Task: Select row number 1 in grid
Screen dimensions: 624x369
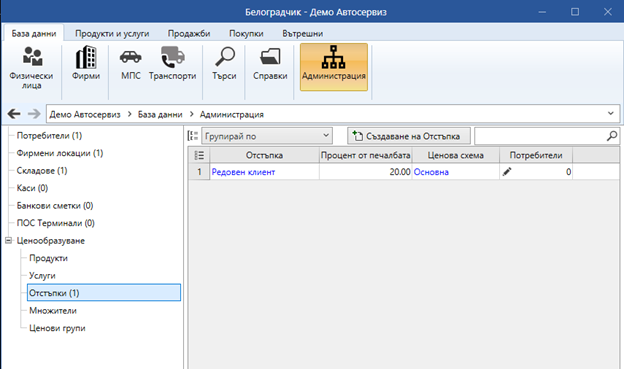Action: point(199,172)
